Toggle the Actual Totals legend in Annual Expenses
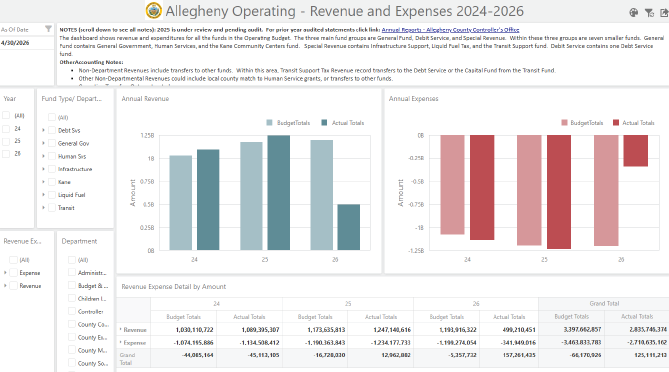 point(634,123)
